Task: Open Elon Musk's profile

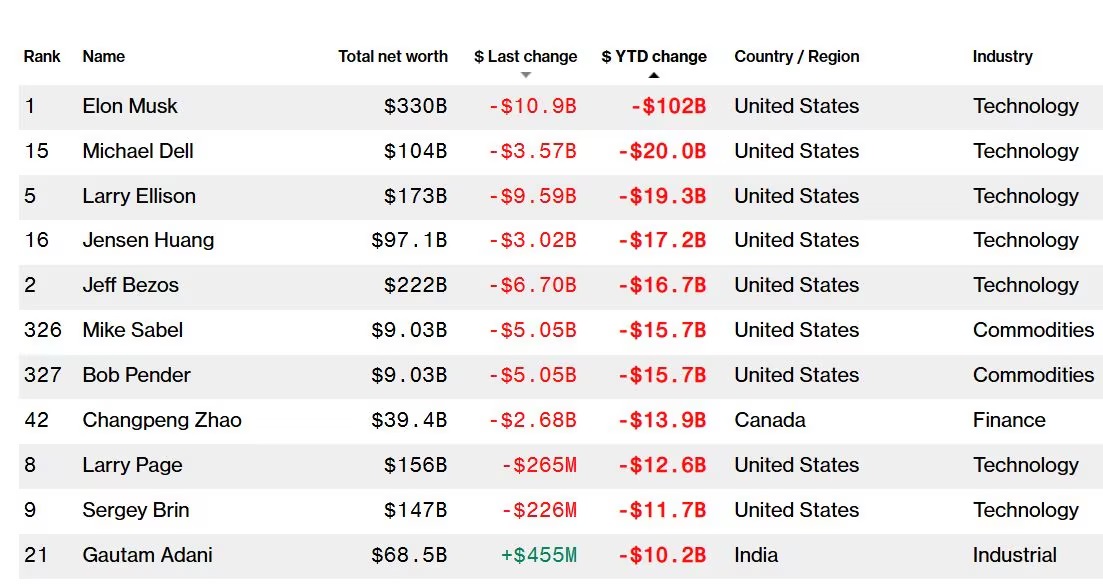Action: 130,106
